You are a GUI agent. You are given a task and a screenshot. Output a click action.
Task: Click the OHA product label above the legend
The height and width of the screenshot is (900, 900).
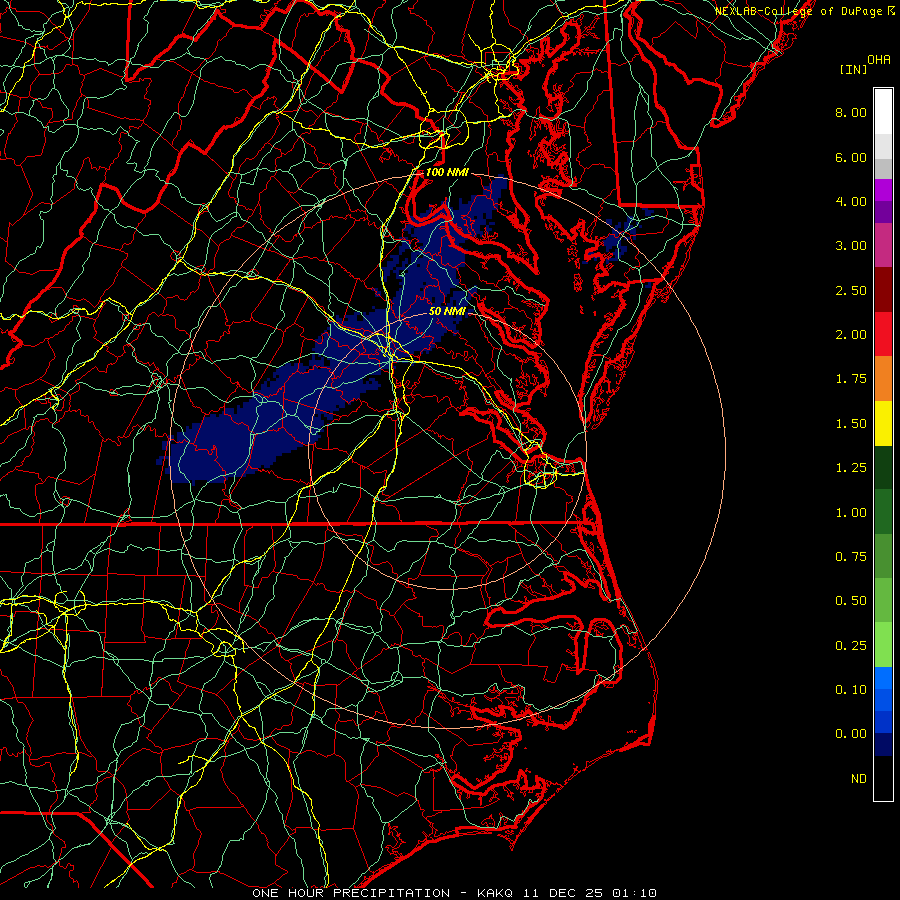[879, 59]
